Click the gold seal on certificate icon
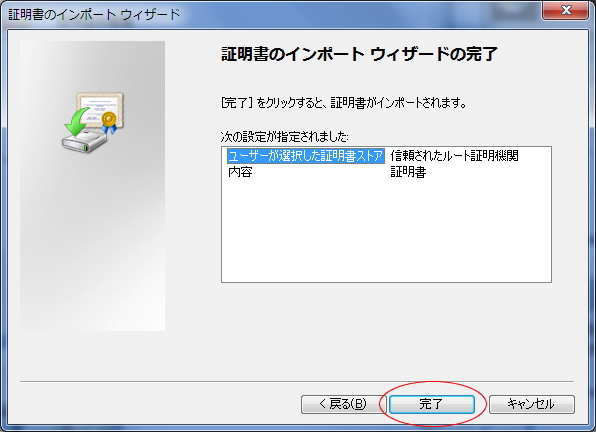The image size is (596, 432). [x=109, y=119]
